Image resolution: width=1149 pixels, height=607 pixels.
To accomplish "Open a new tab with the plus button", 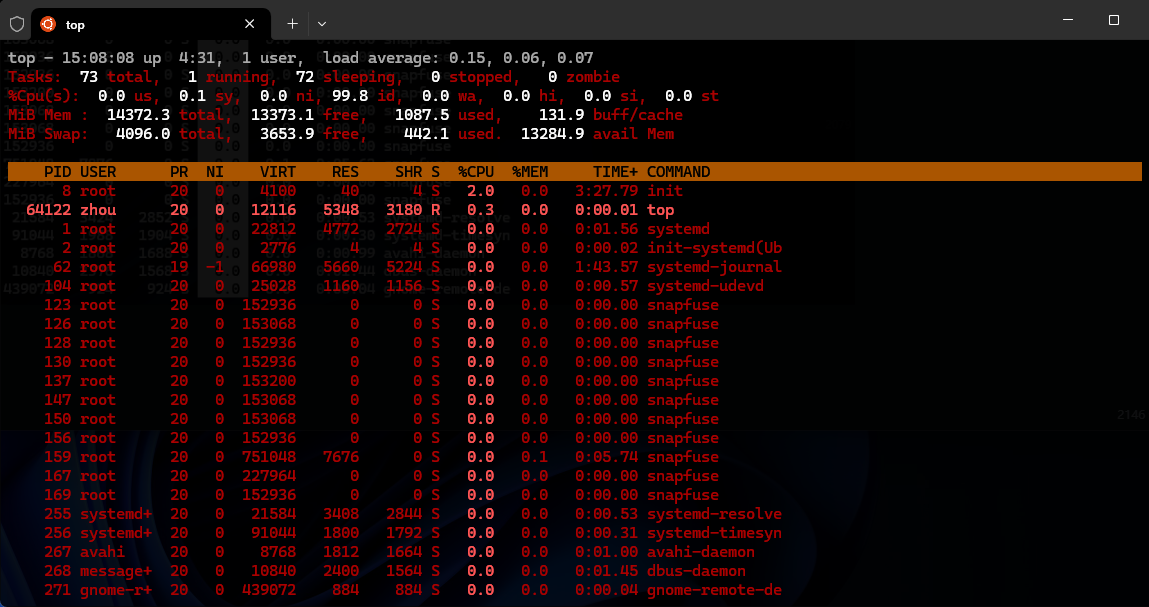I will point(292,23).
